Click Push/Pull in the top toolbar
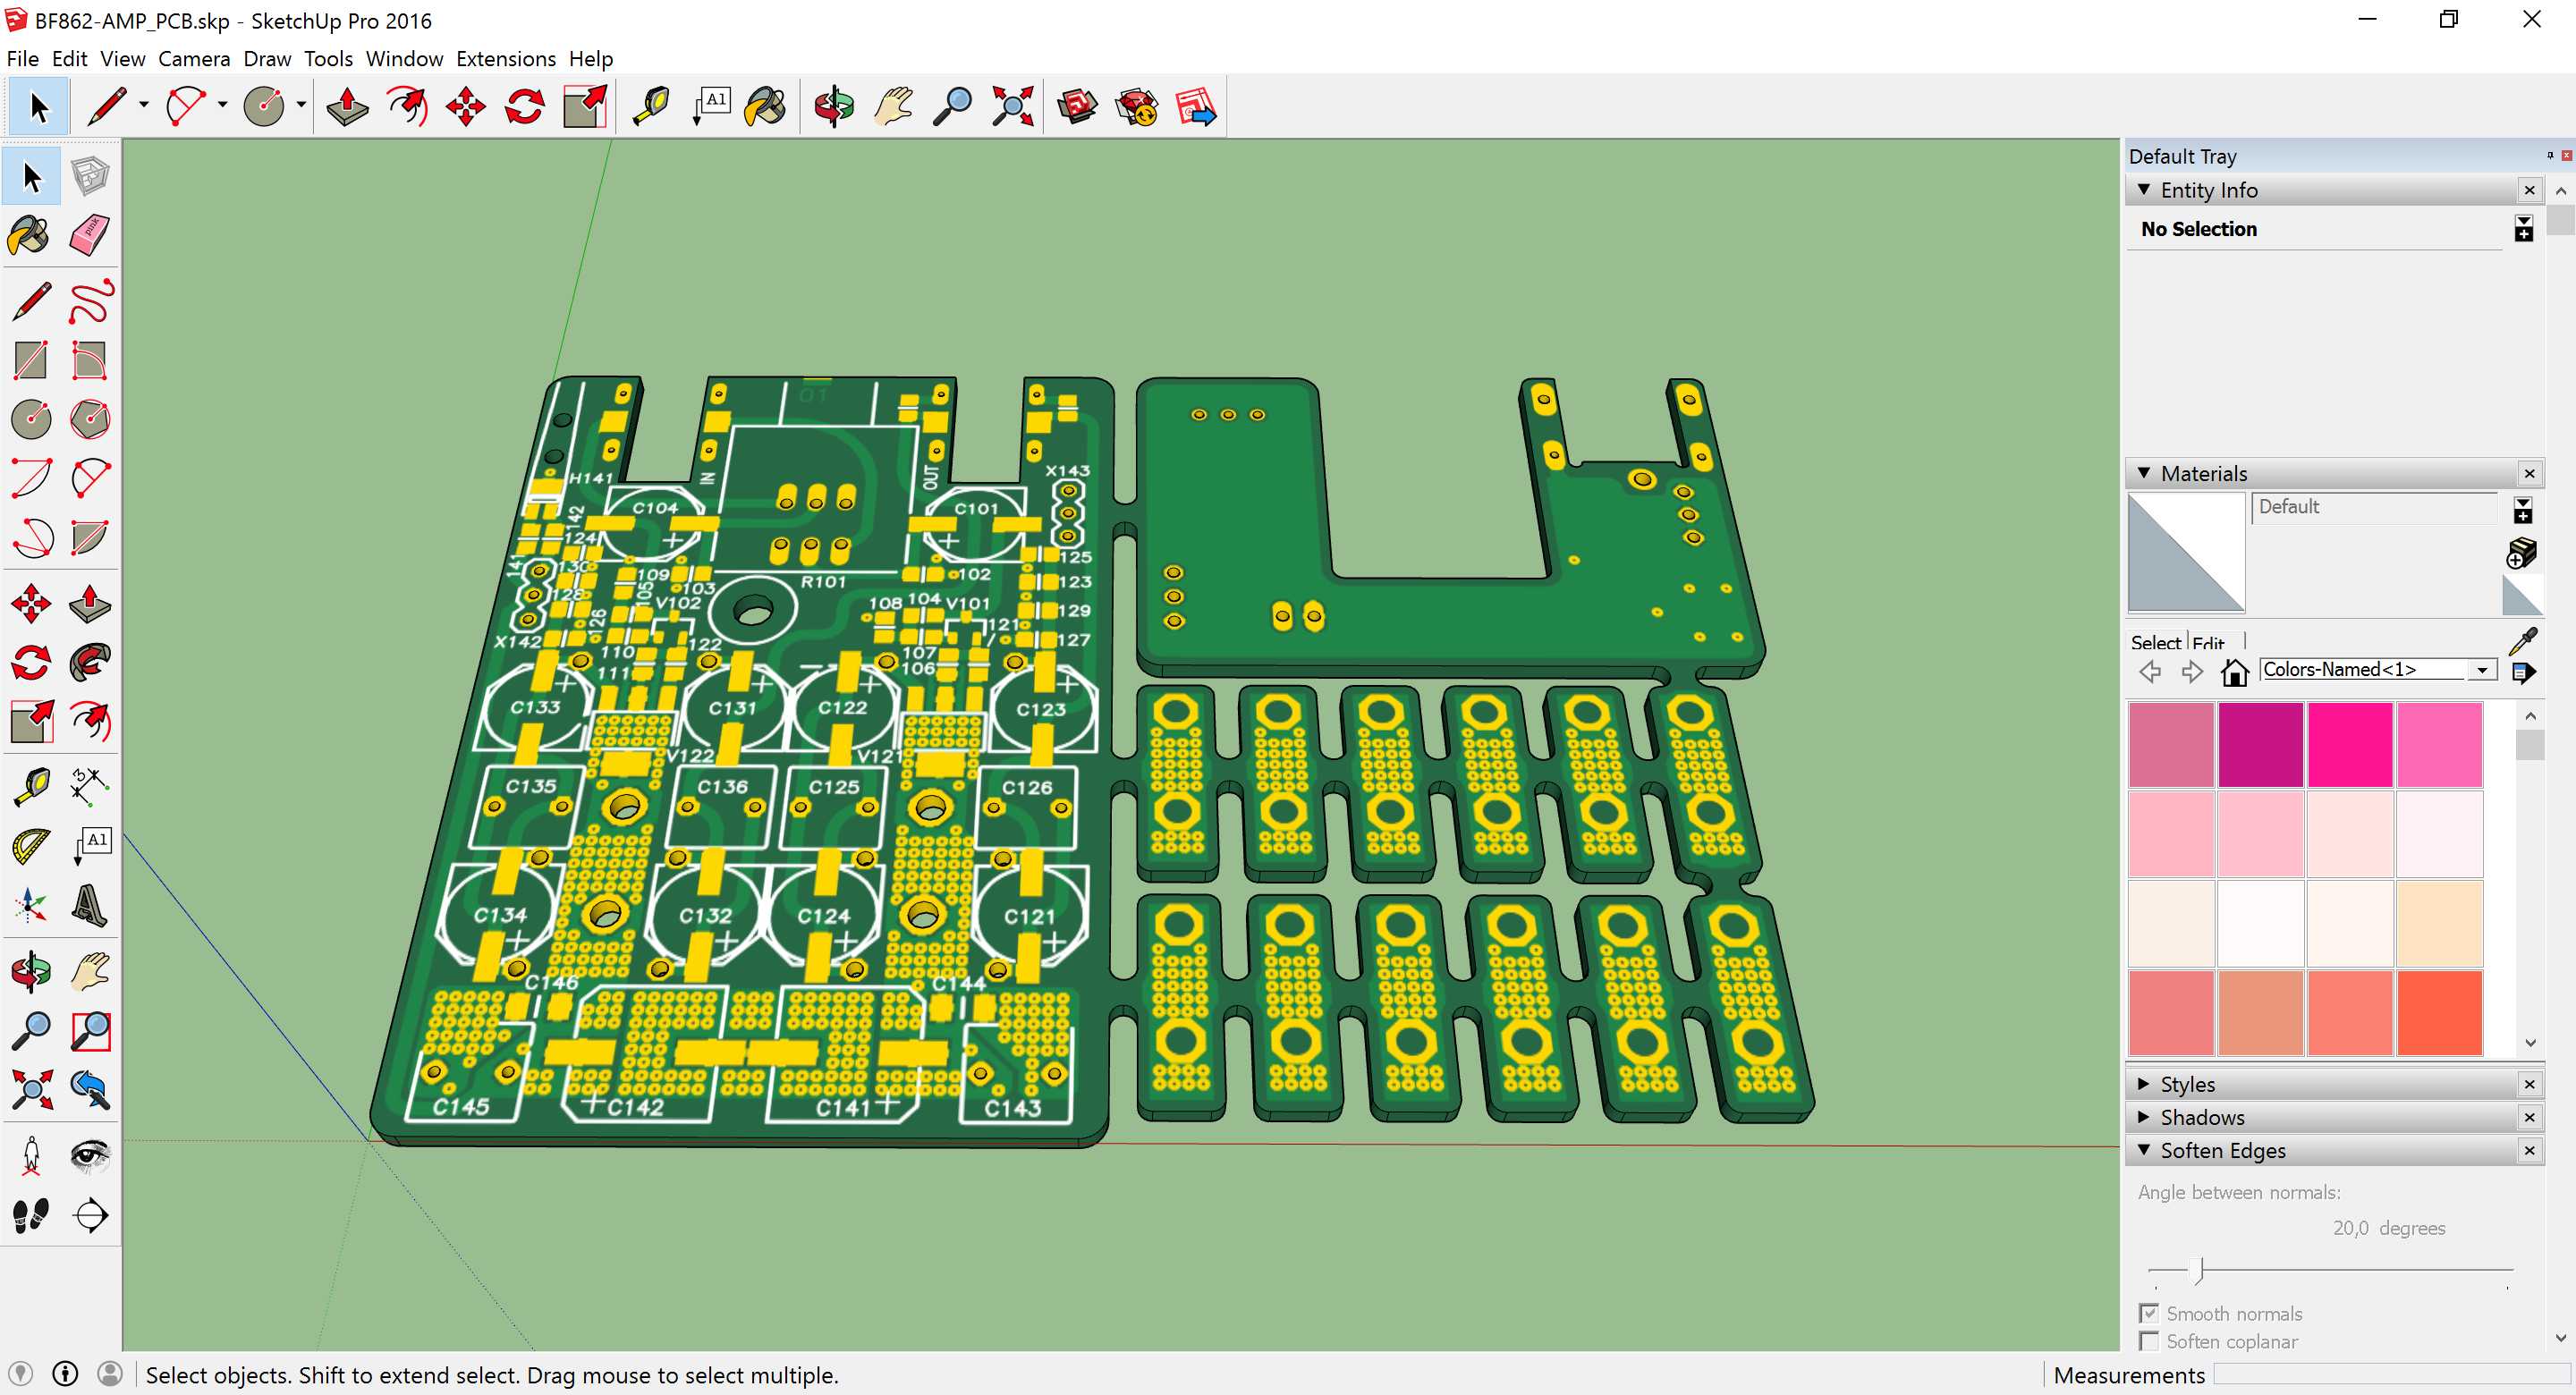The width and height of the screenshot is (2576, 1395). tap(348, 106)
